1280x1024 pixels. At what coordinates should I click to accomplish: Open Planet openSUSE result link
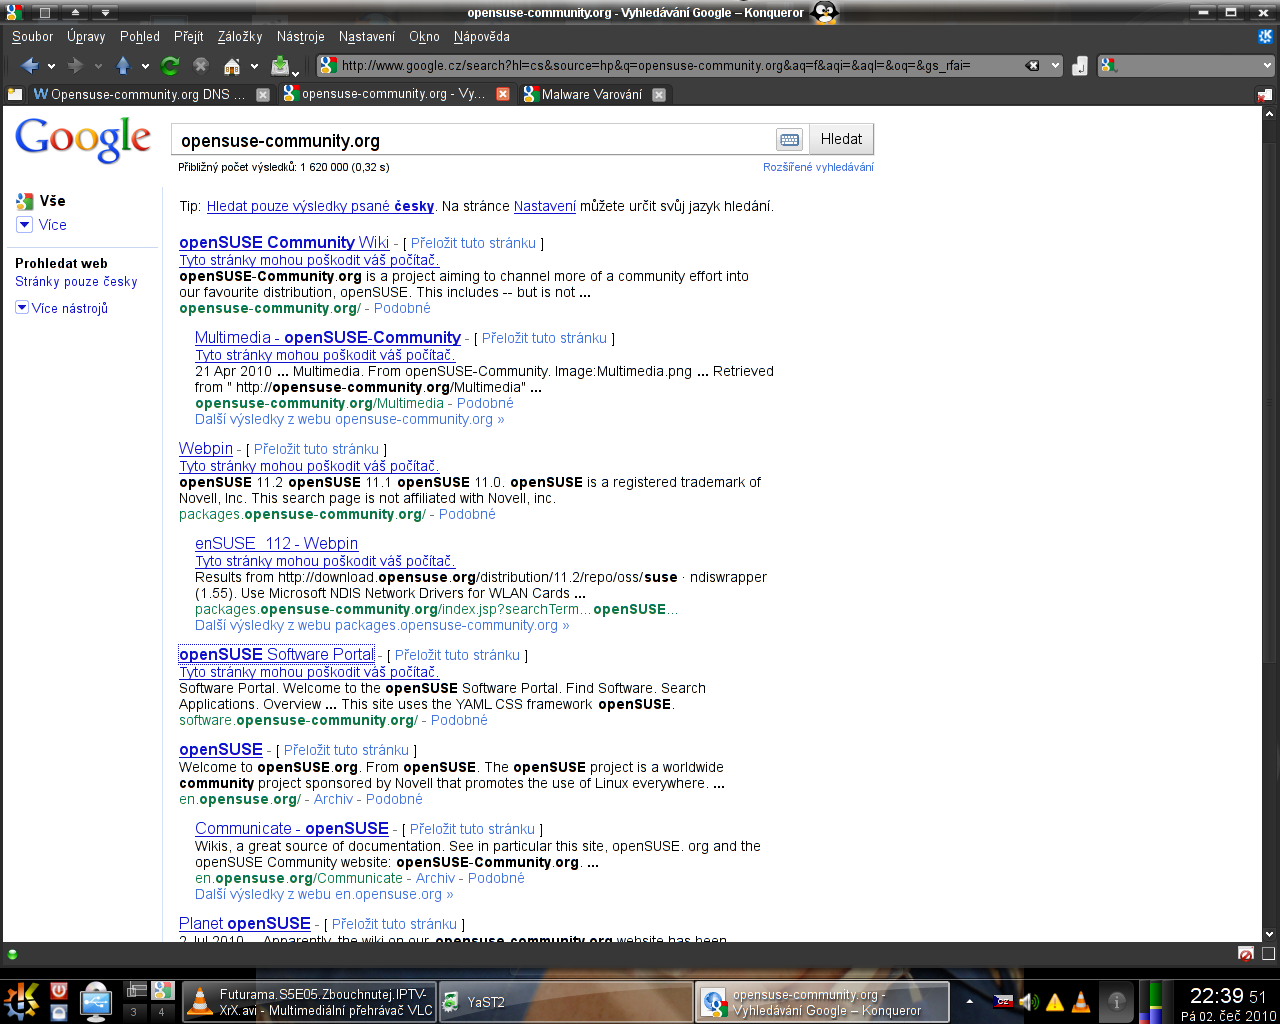click(245, 923)
